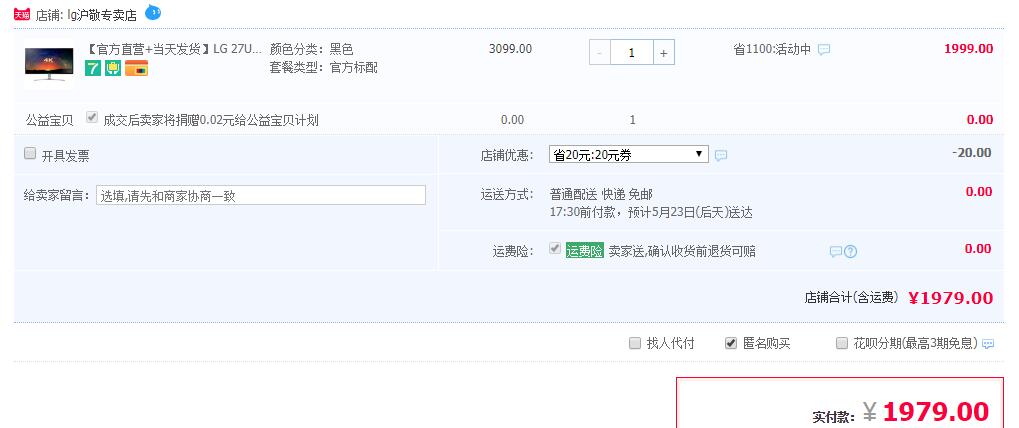Click the -20.00 coupon discount amount
The image size is (1019, 428).
click(972, 153)
